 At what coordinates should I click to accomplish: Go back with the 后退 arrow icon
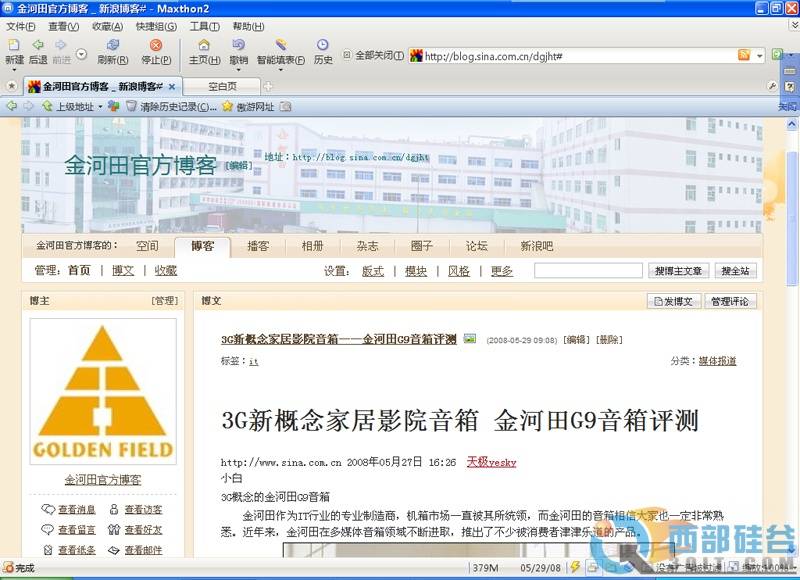(38, 45)
